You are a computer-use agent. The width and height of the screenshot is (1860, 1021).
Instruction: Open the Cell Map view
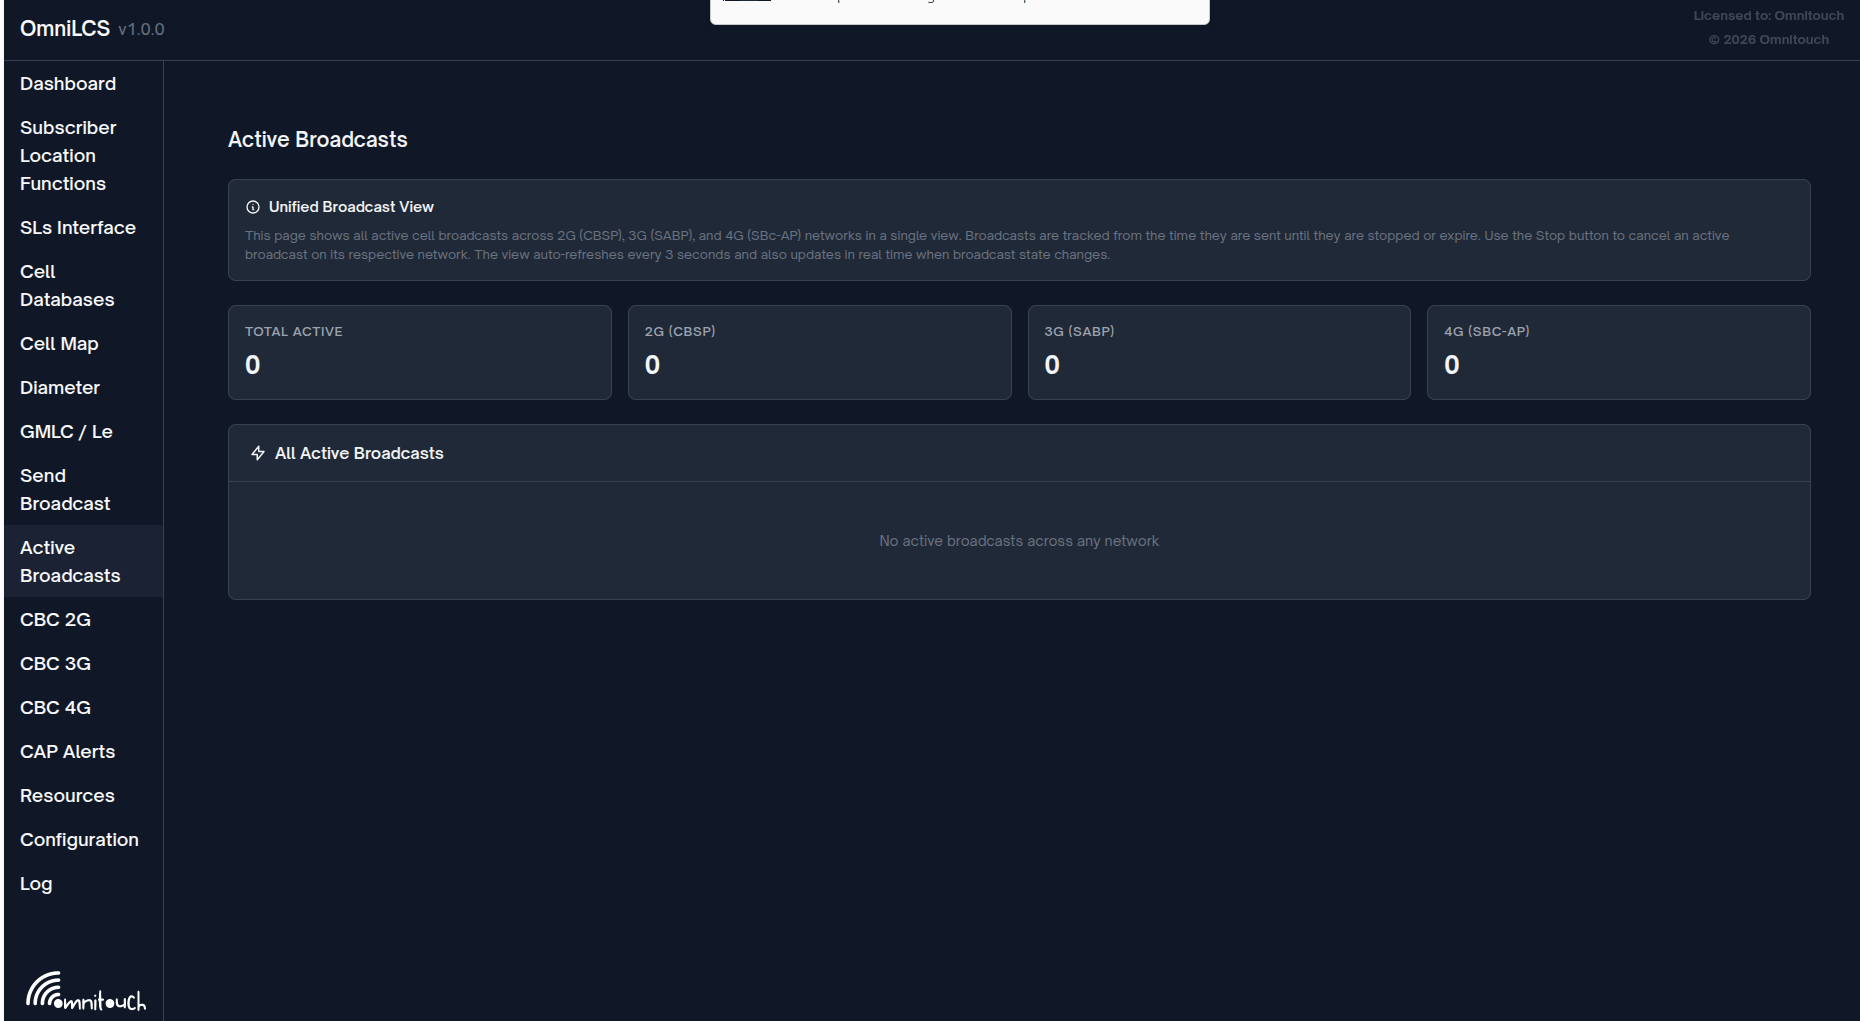[59, 344]
